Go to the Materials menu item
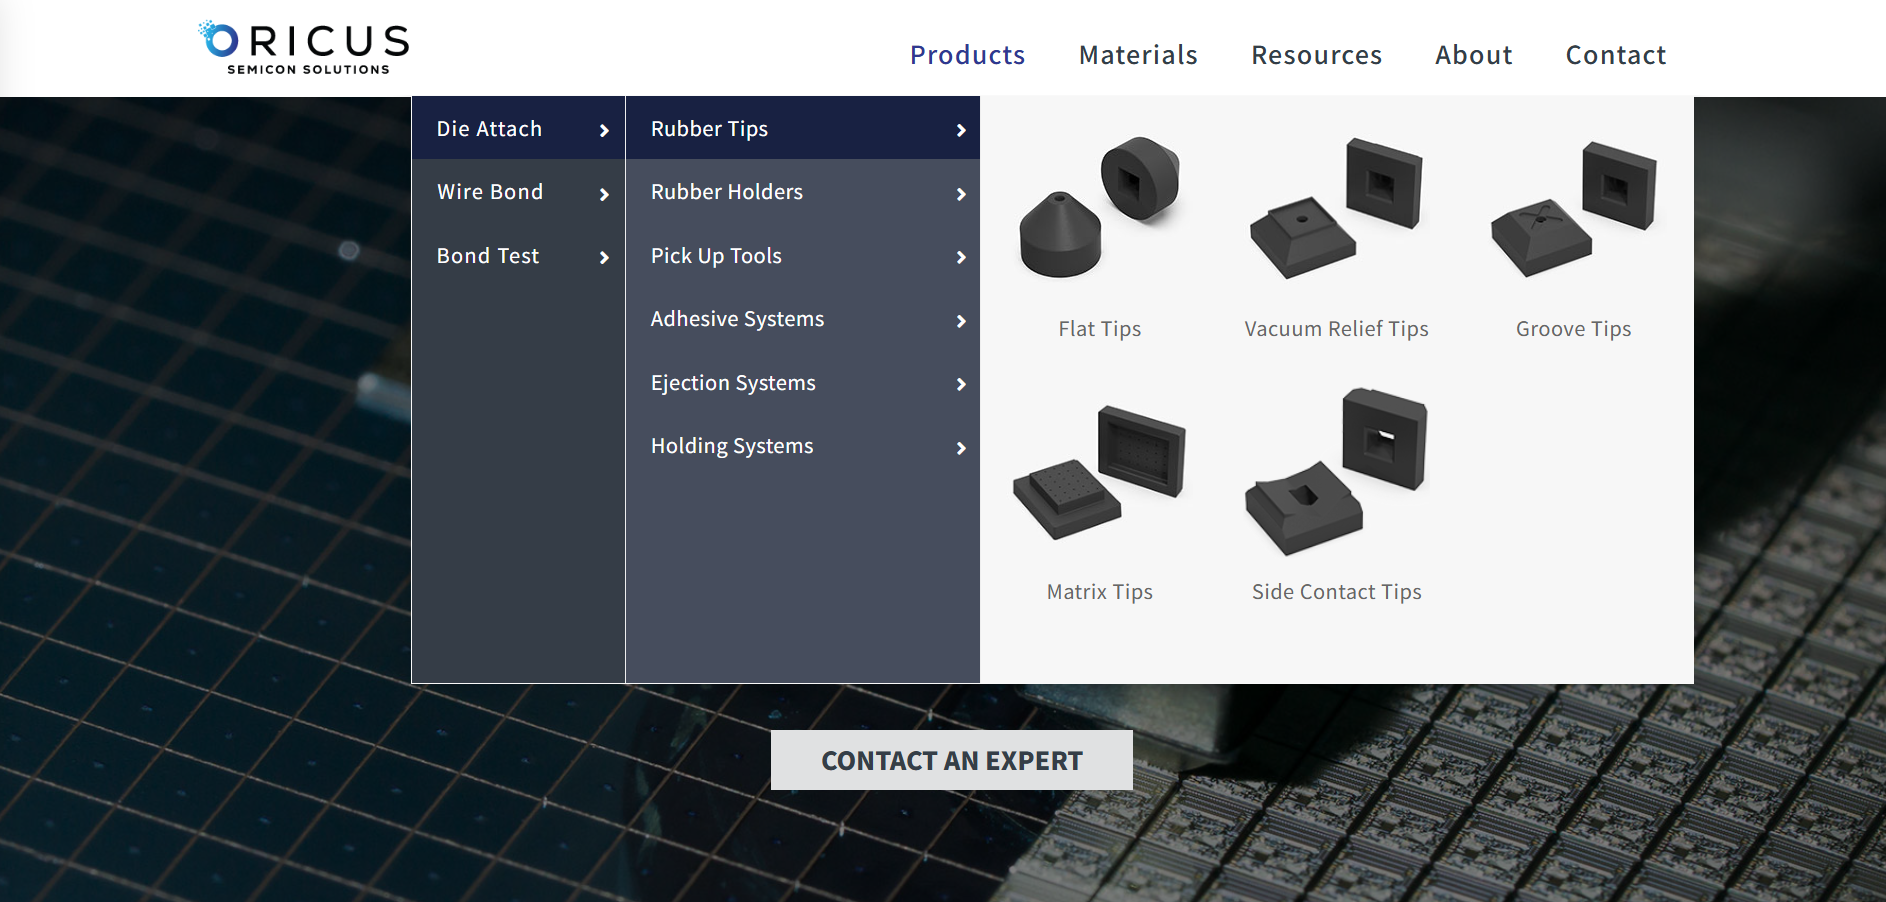 pos(1138,55)
